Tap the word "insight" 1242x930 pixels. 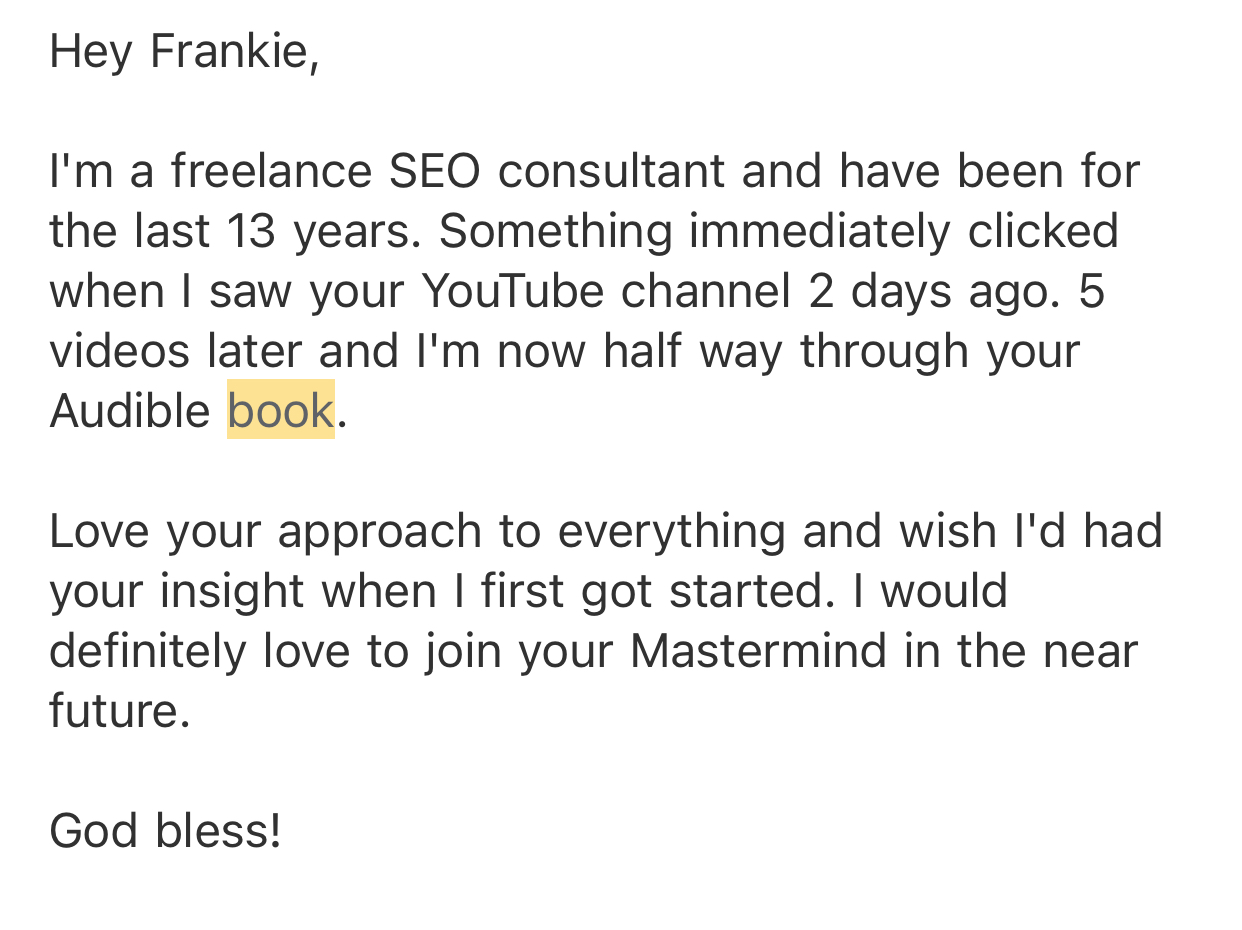[x=231, y=591]
